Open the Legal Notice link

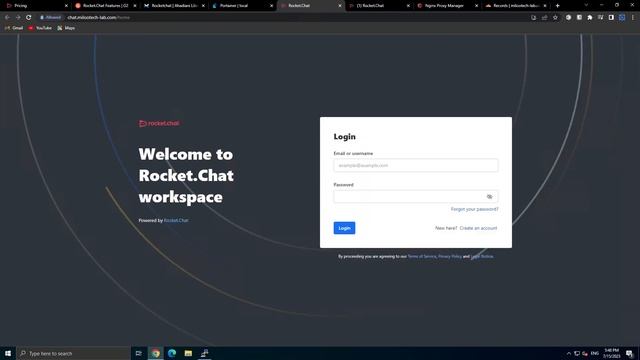482,256
